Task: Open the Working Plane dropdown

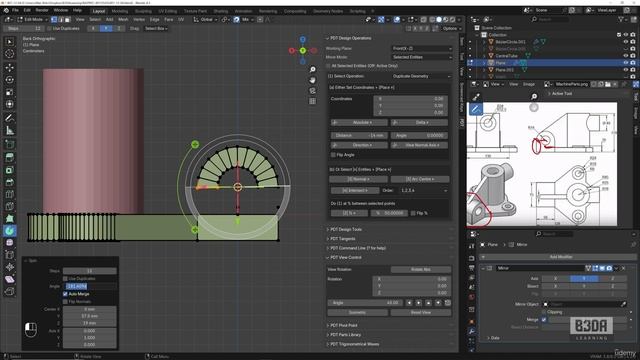Action: point(422,48)
